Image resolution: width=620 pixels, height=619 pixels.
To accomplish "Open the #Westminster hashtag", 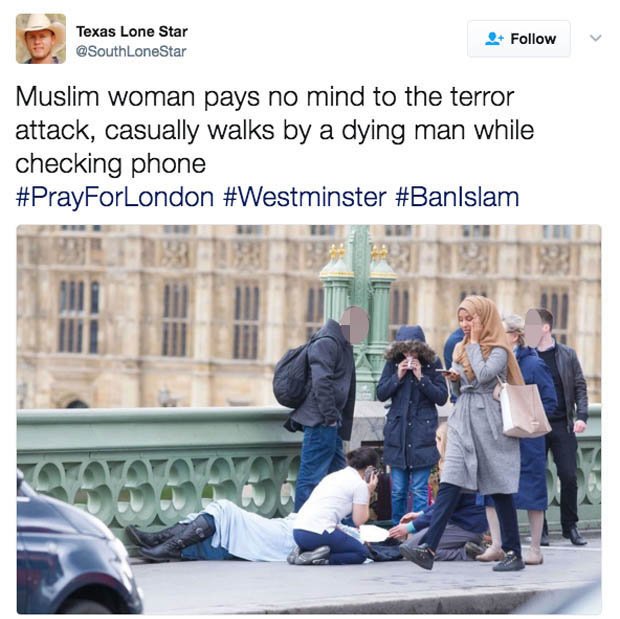I will (304, 197).
